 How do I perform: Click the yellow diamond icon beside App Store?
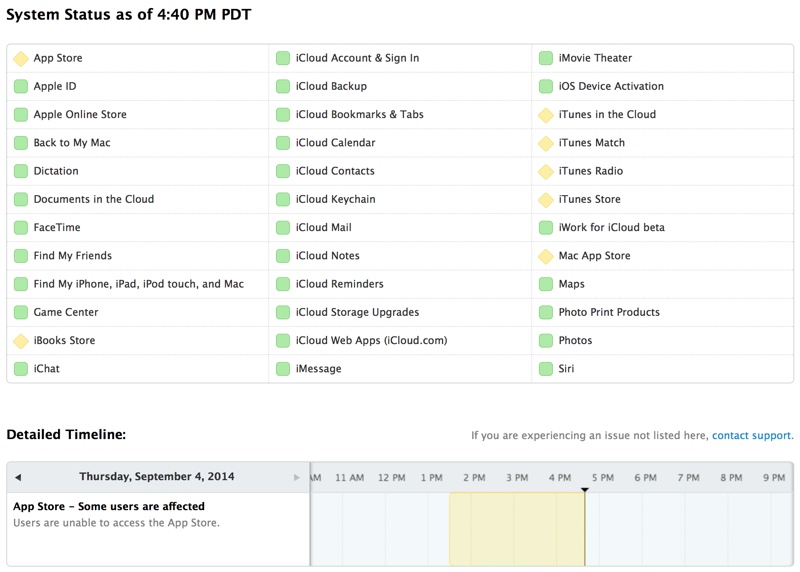(21, 59)
